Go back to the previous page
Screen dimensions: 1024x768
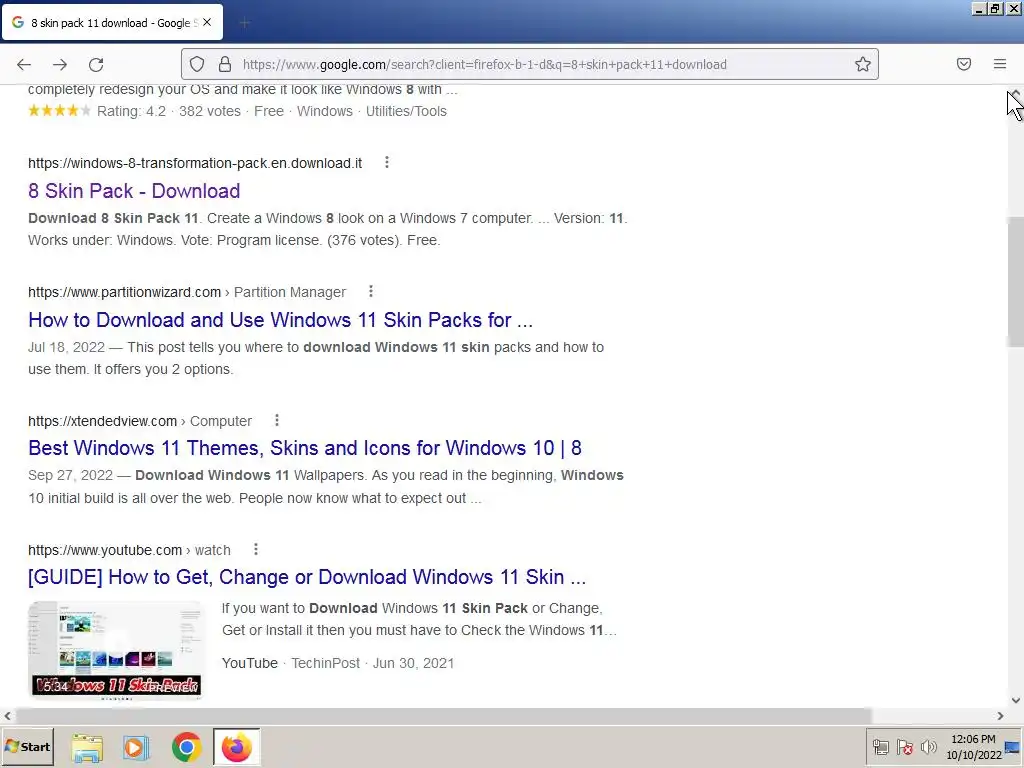tap(24, 64)
